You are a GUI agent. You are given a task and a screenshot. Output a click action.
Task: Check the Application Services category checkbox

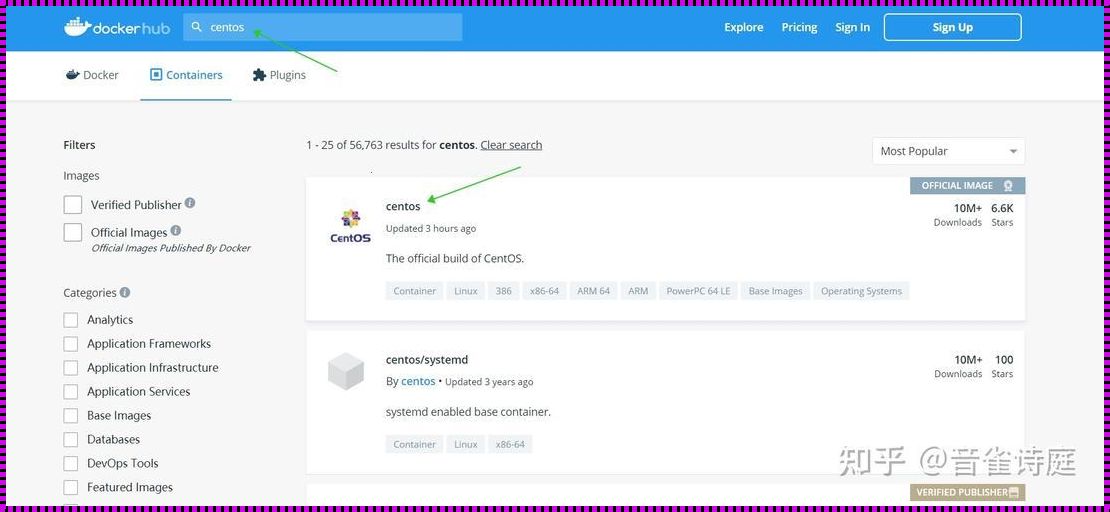[x=71, y=392]
